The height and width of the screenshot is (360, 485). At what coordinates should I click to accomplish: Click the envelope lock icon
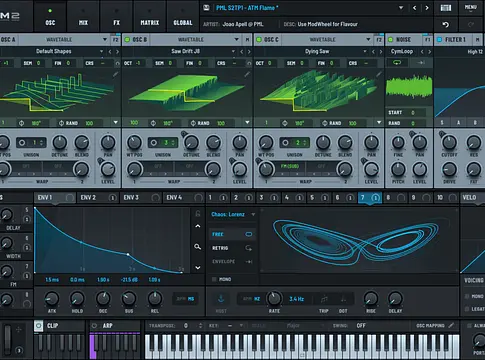coord(198,214)
